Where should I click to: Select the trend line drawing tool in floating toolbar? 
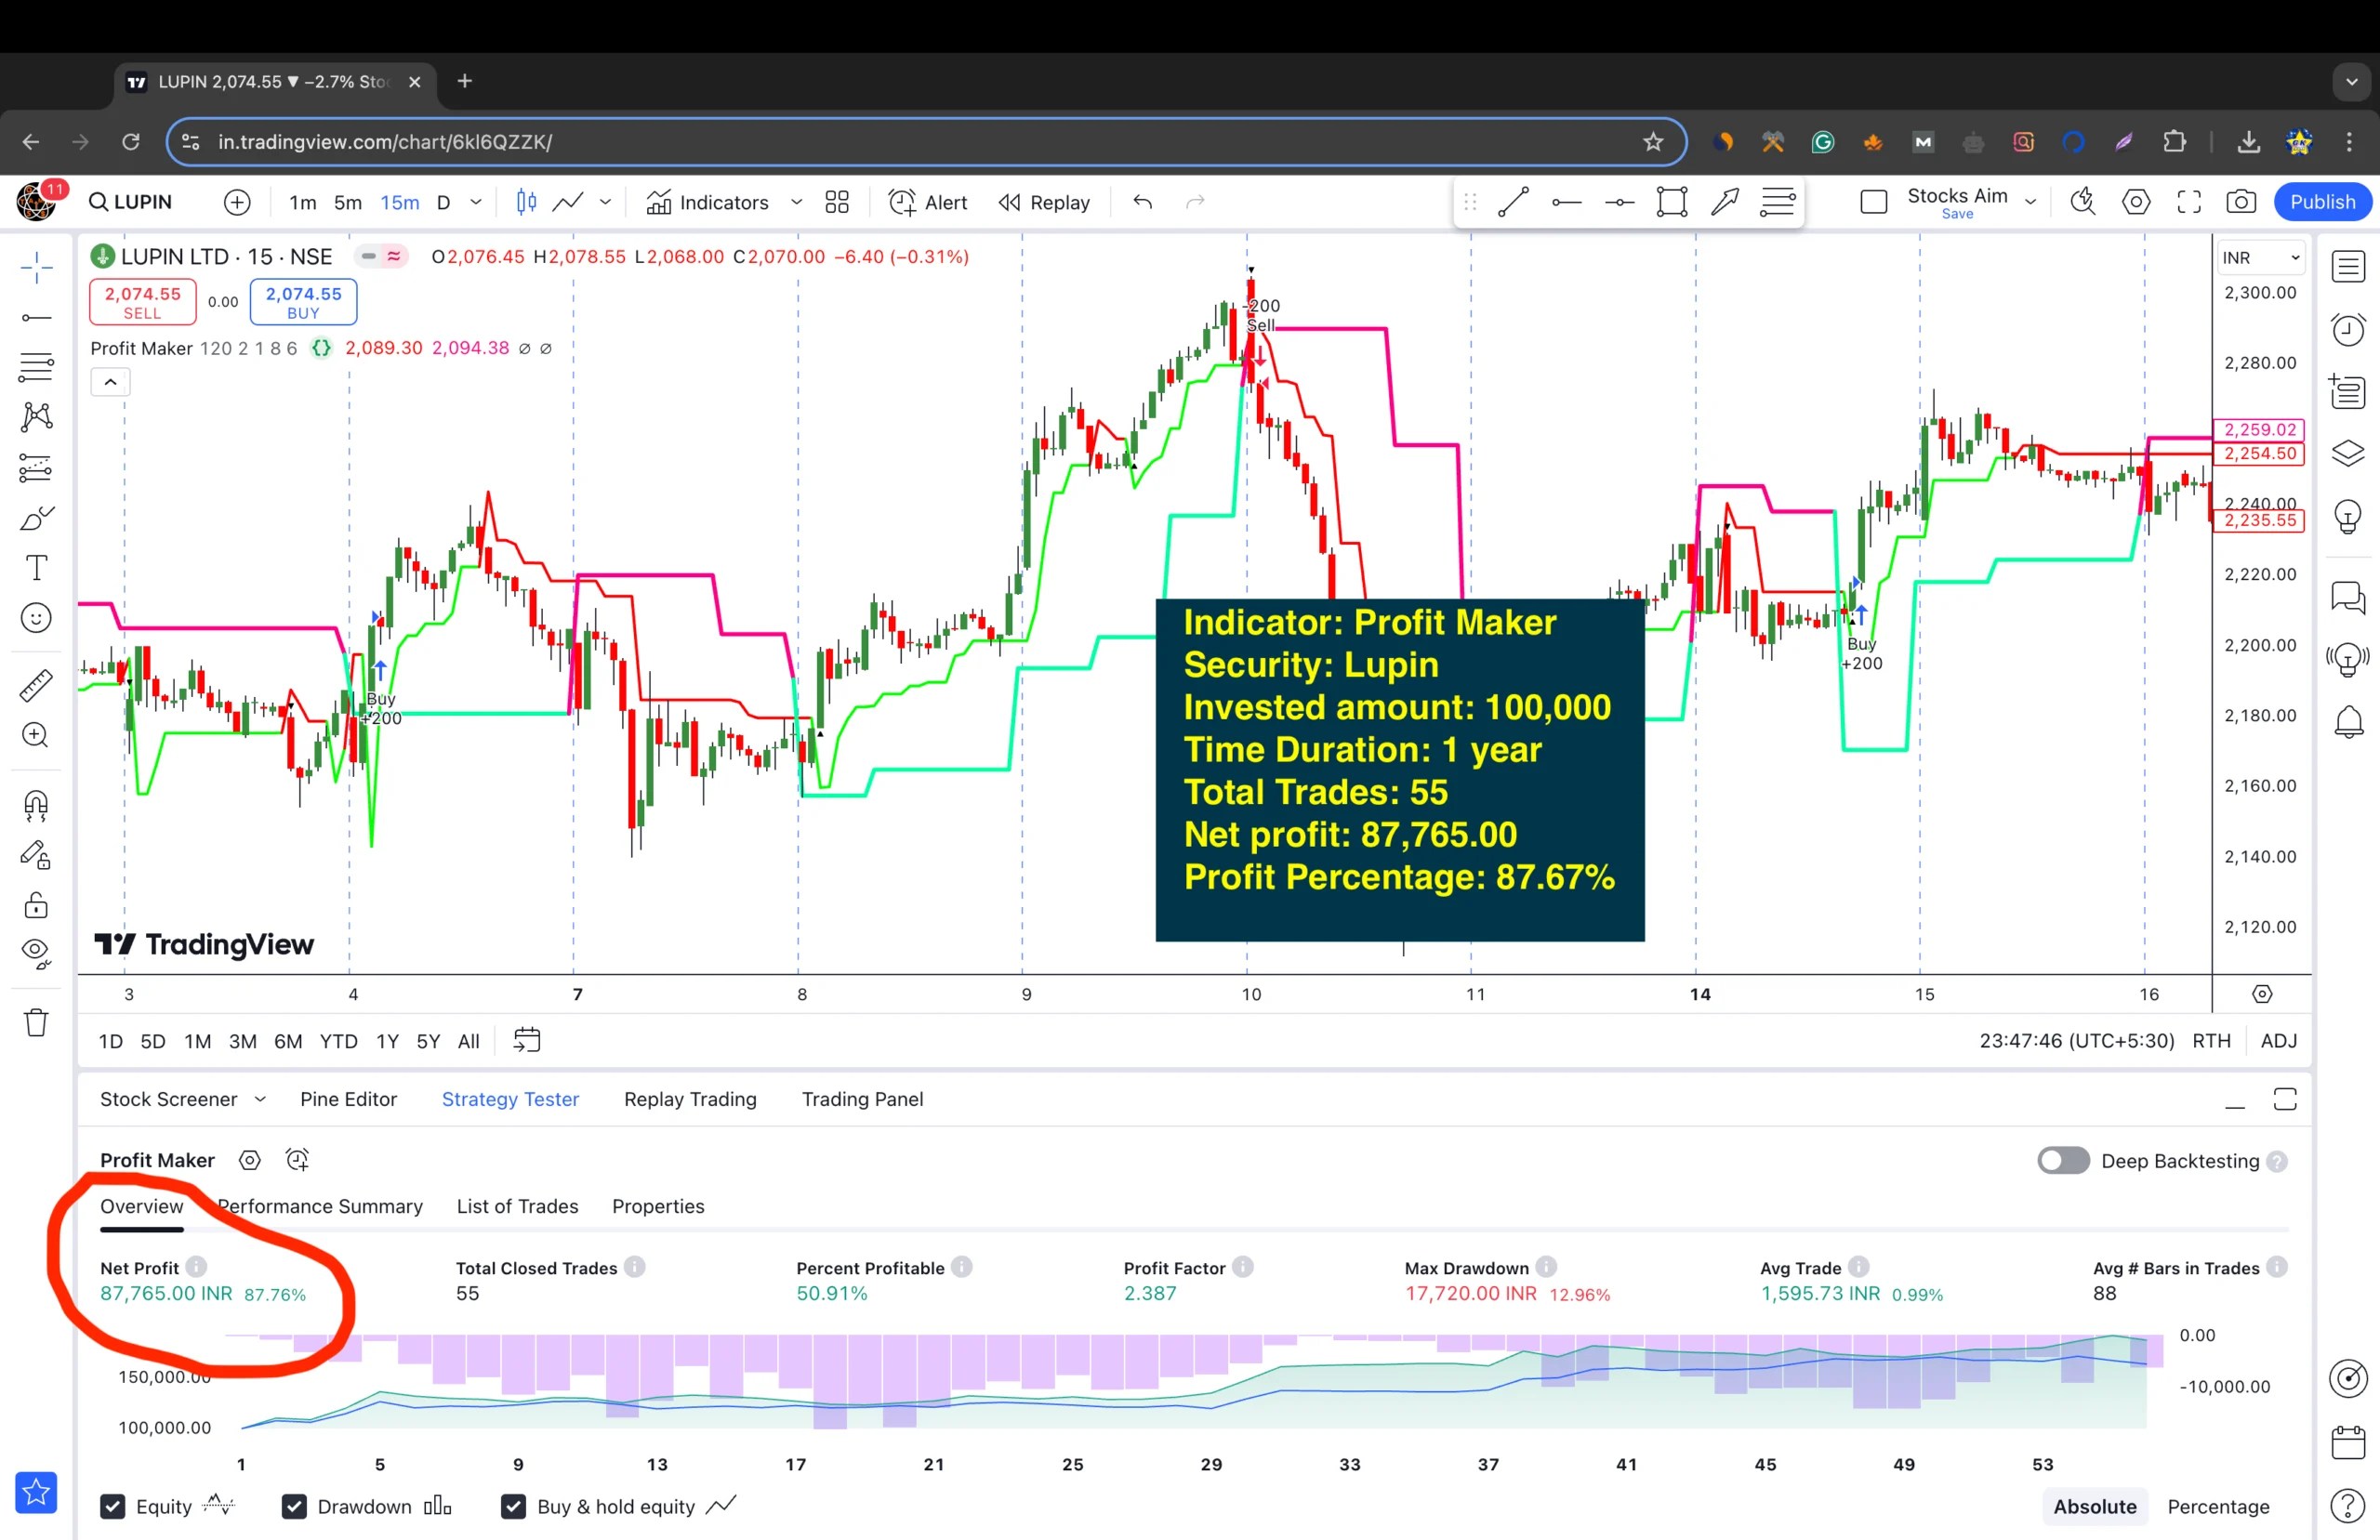[1513, 202]
